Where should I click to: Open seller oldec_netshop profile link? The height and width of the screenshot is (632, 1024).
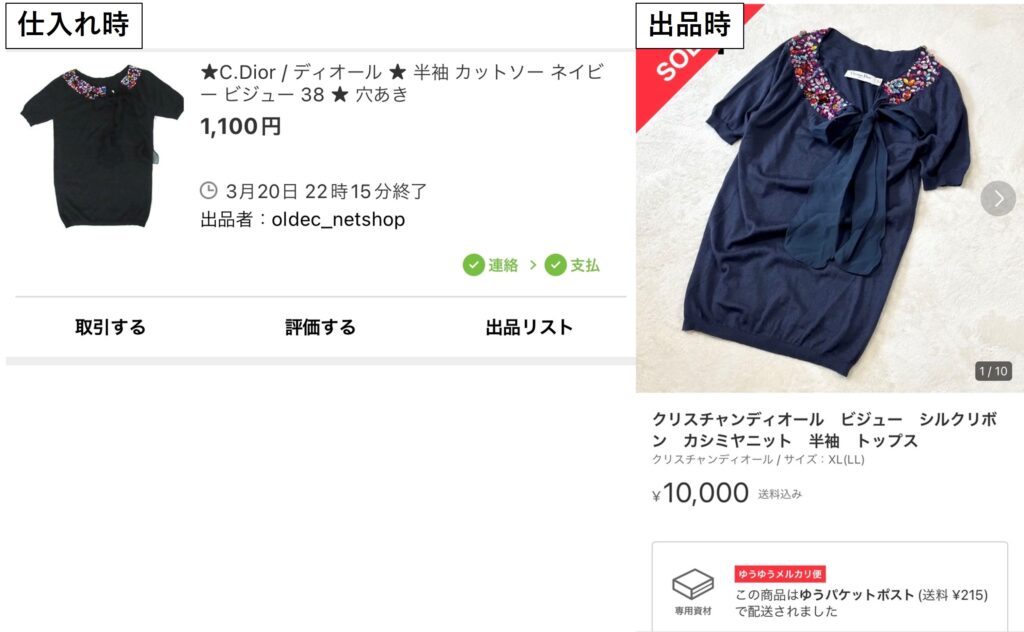tap(338, 219)
